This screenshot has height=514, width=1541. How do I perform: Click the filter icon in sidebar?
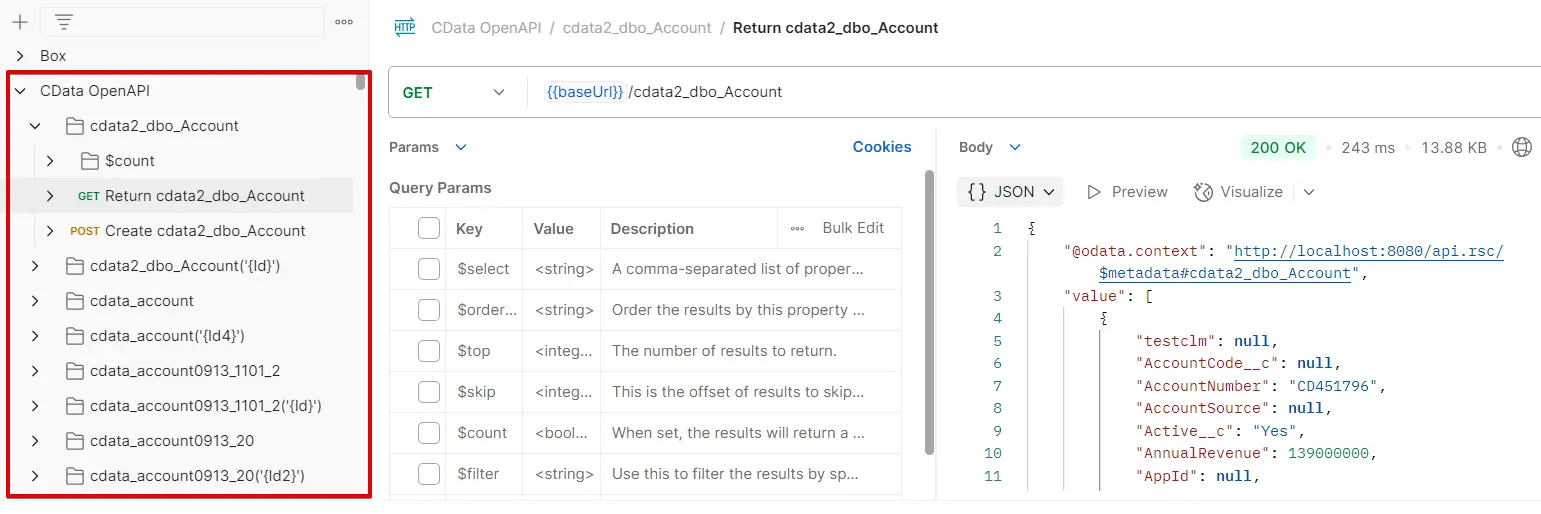click(x=64, y=22)
